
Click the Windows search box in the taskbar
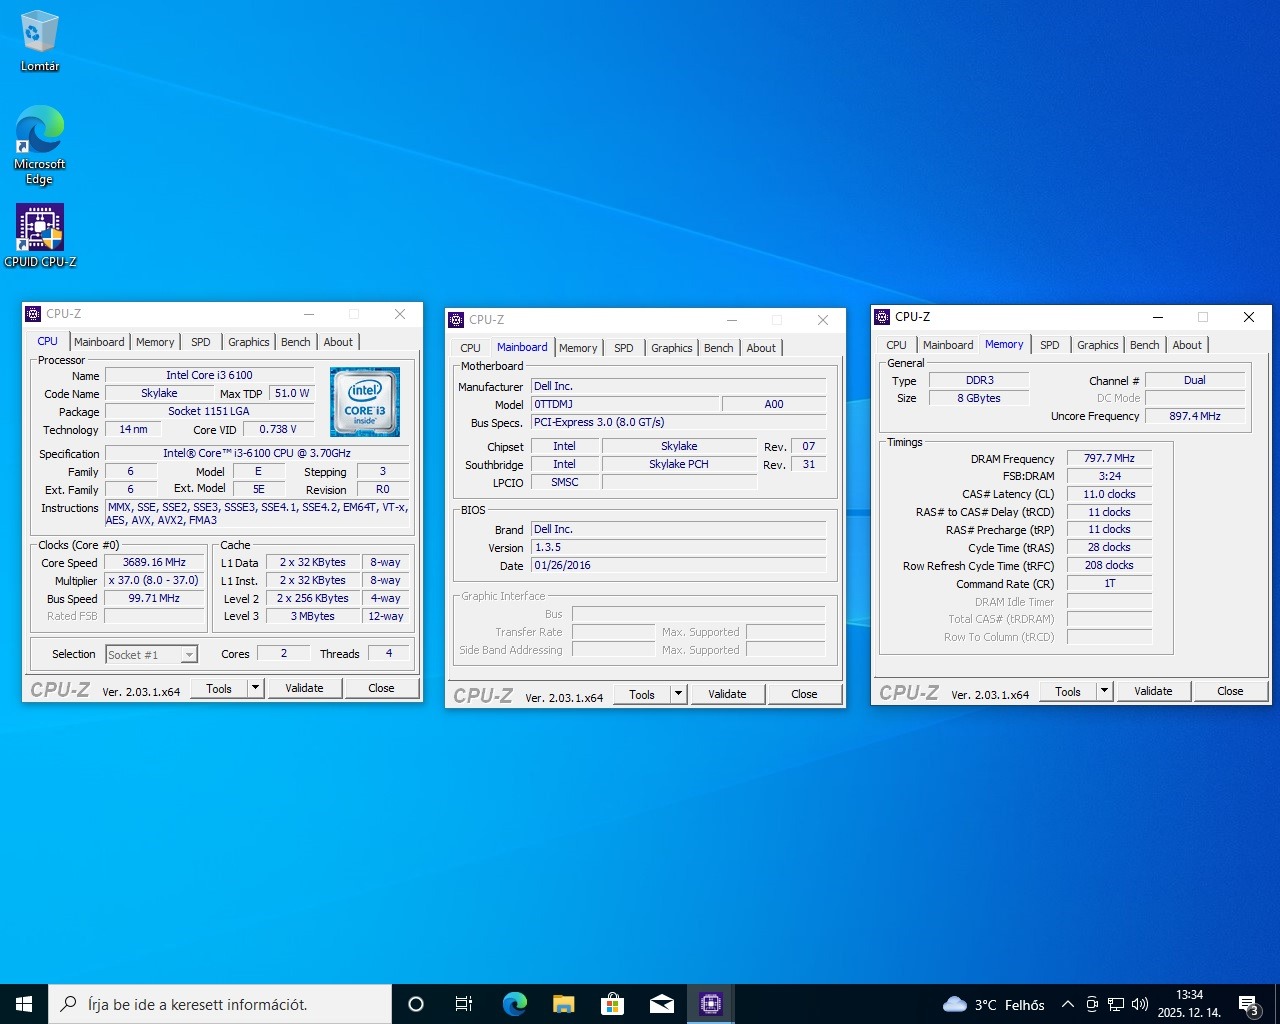click(x=220, y=1004)
